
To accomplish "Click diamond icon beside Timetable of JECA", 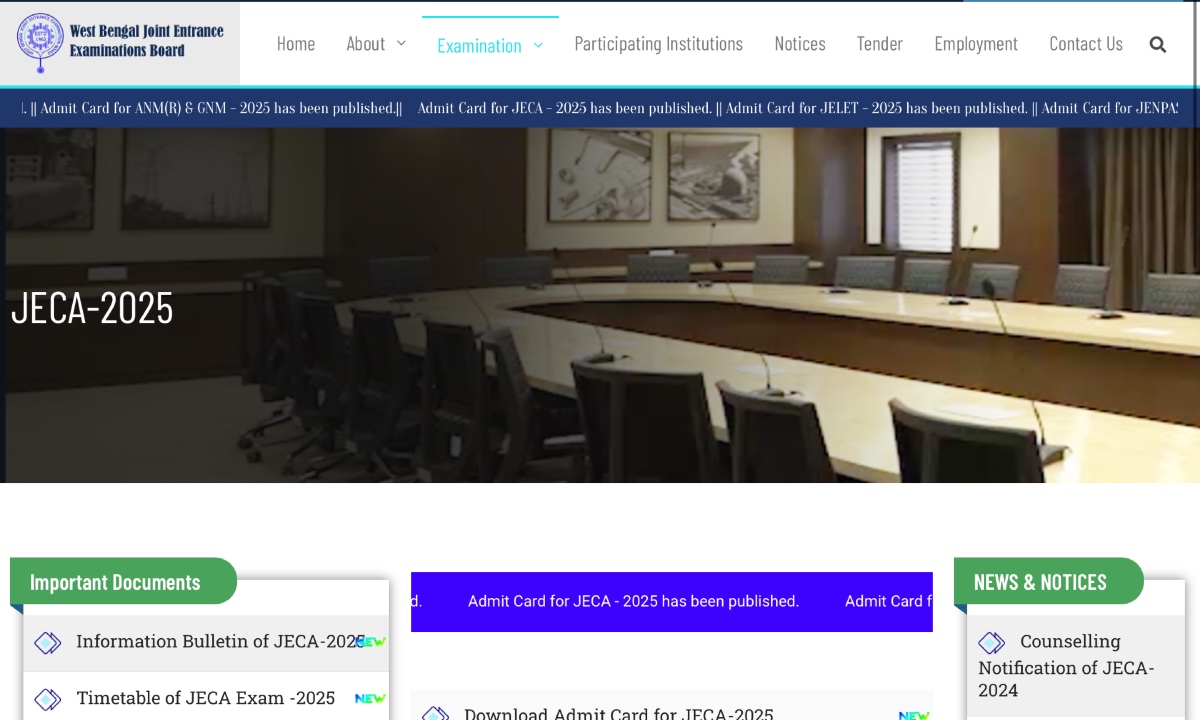I will point(48,699).
